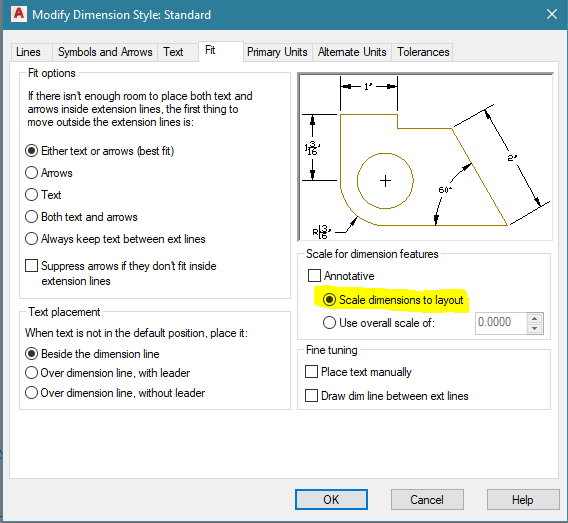
Task: Open Help for dimension style dialog
Action: click(523, 500)
